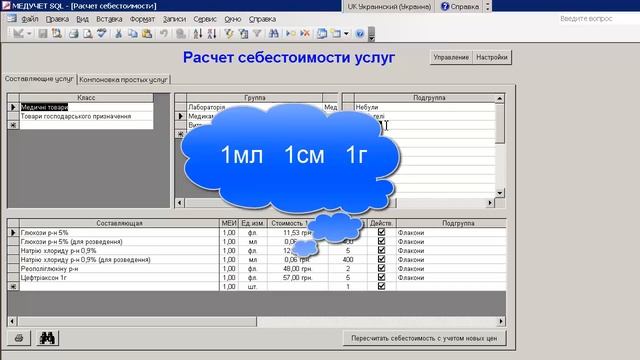Click the Paste clipboard icon
This screenshot has width=640, height=360.
coord(147,33)
